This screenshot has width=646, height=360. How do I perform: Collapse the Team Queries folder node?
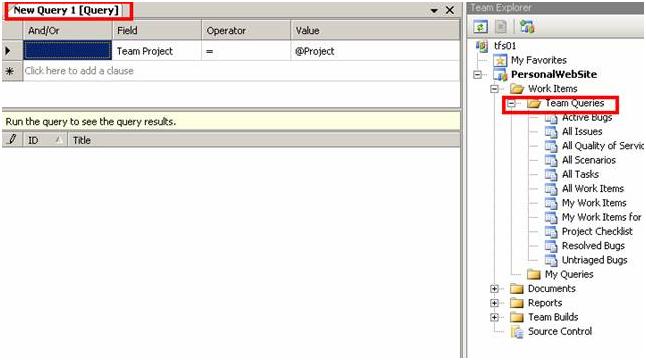click(511, 103)
